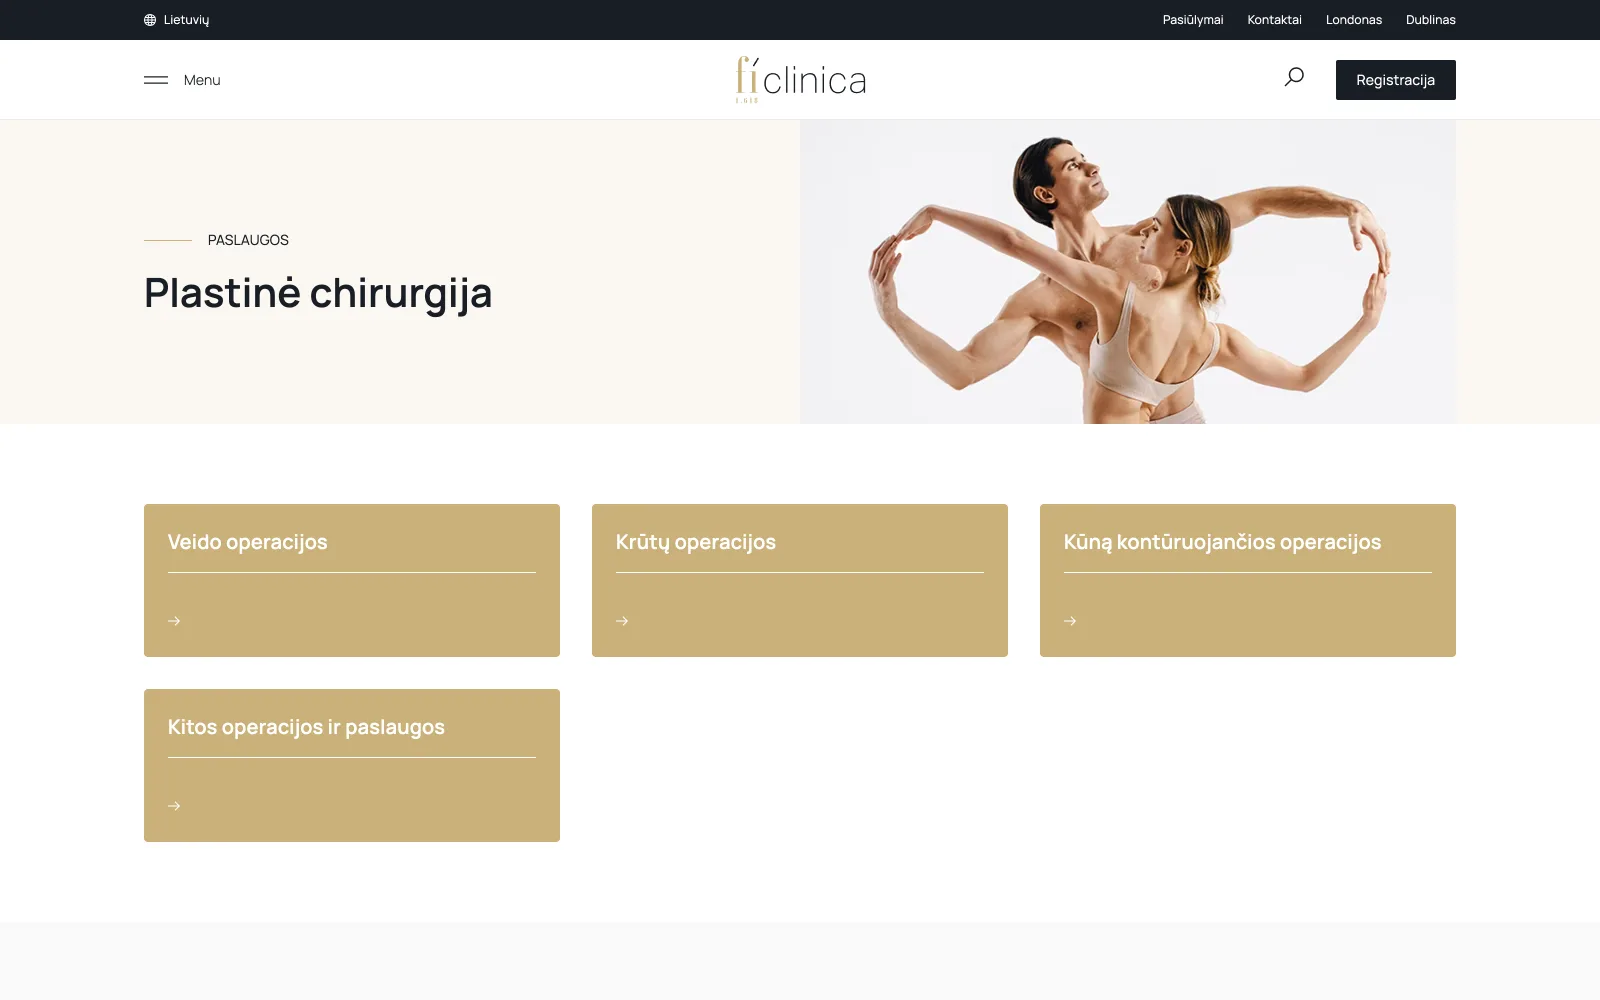This screenshot has height=1000, width=1600.
Task: Click the PASLAUGOS breadcrumb label
Action: click(x=248, y=240)
